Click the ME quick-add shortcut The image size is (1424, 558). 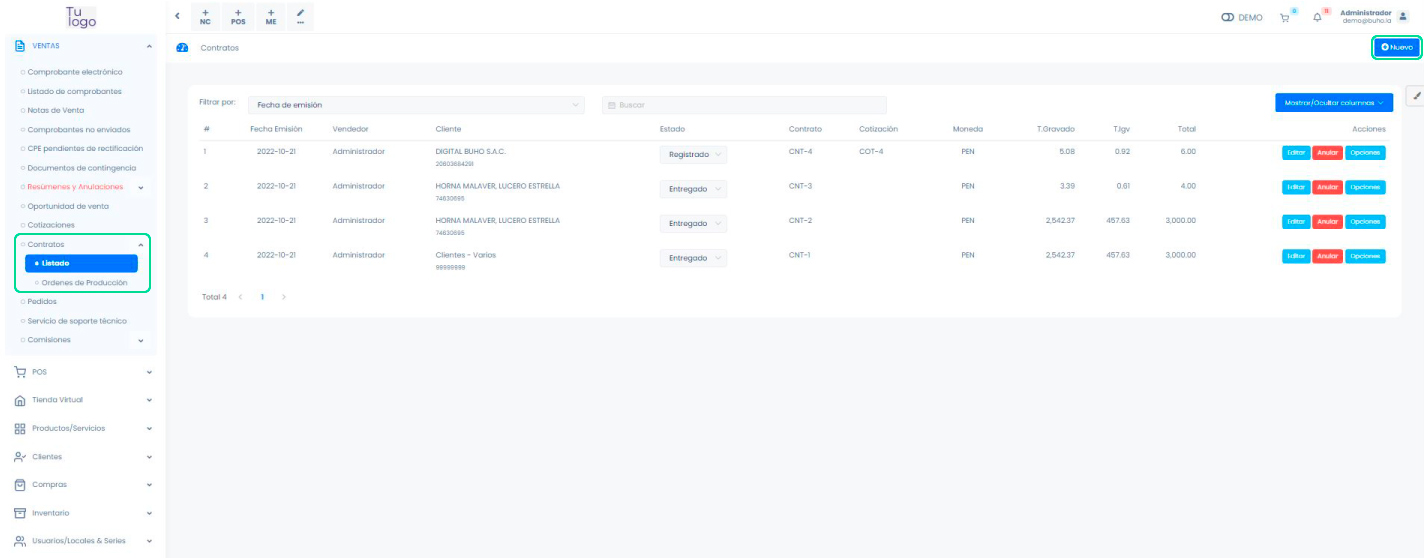271,16
